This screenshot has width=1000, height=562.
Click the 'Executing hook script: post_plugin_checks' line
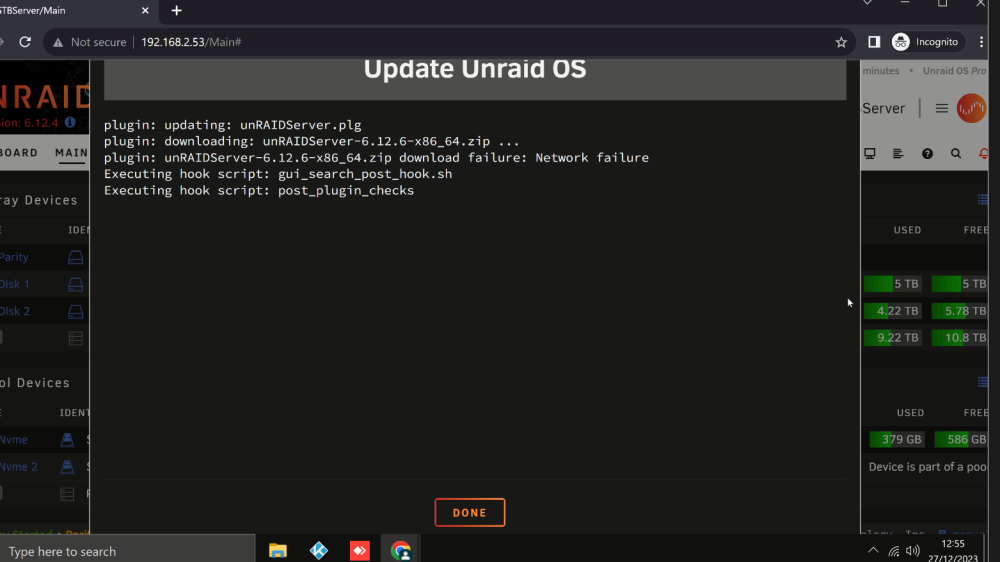click(x=259, y=190)
